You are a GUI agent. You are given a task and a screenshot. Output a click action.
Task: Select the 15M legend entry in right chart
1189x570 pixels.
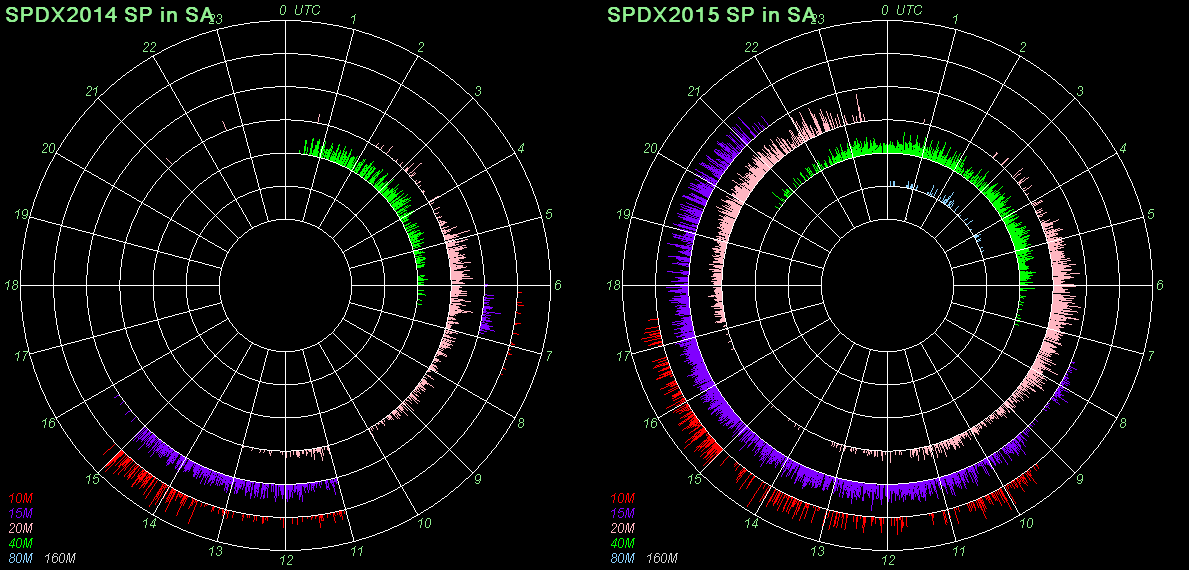[621, 513]
